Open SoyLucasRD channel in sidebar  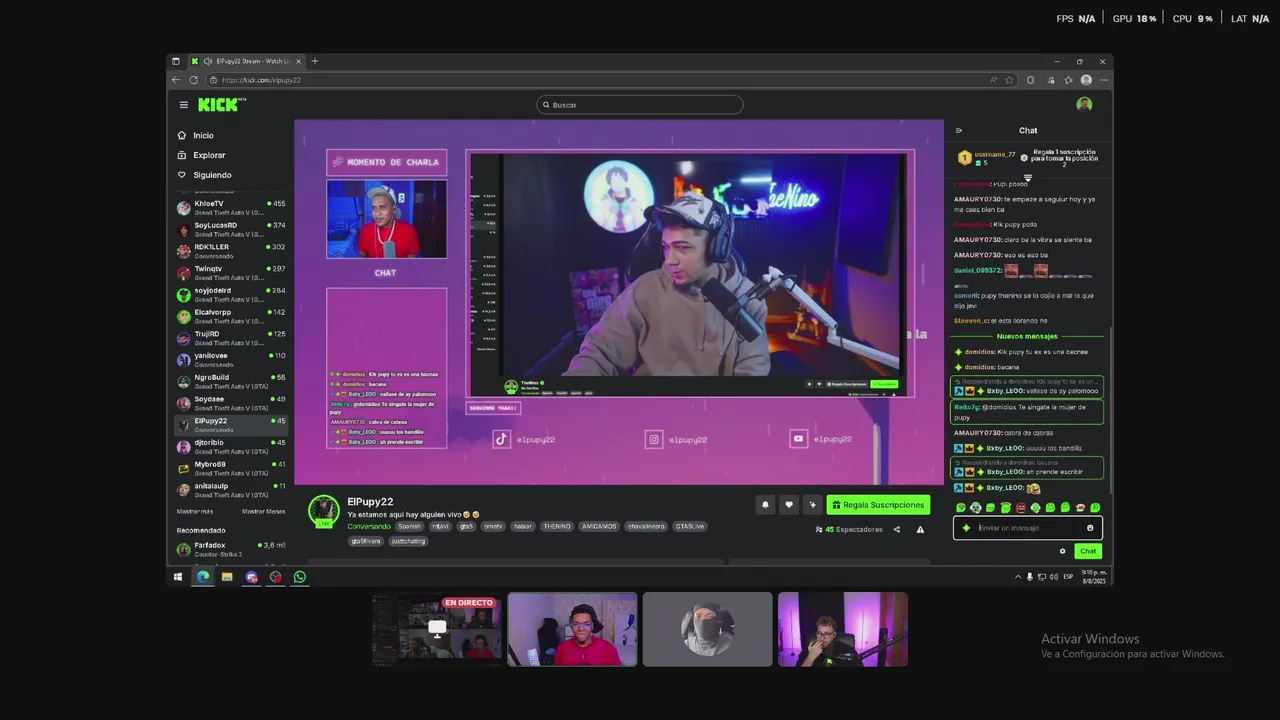pos(231,230)
